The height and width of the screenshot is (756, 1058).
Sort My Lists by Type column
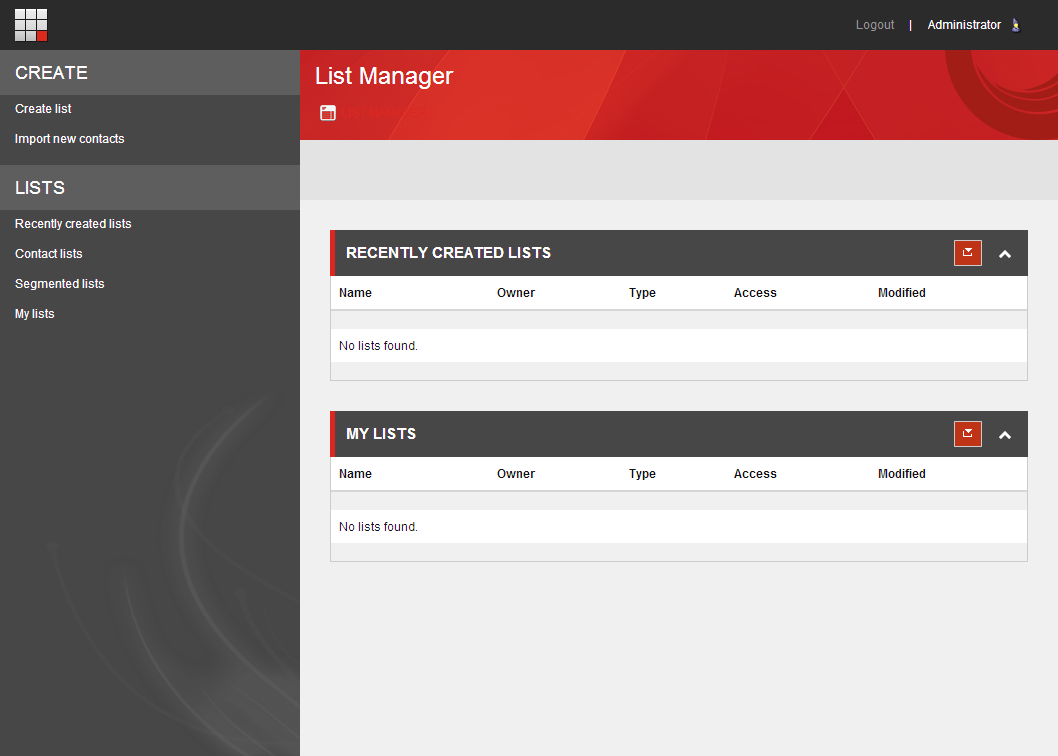coord(642,474)
